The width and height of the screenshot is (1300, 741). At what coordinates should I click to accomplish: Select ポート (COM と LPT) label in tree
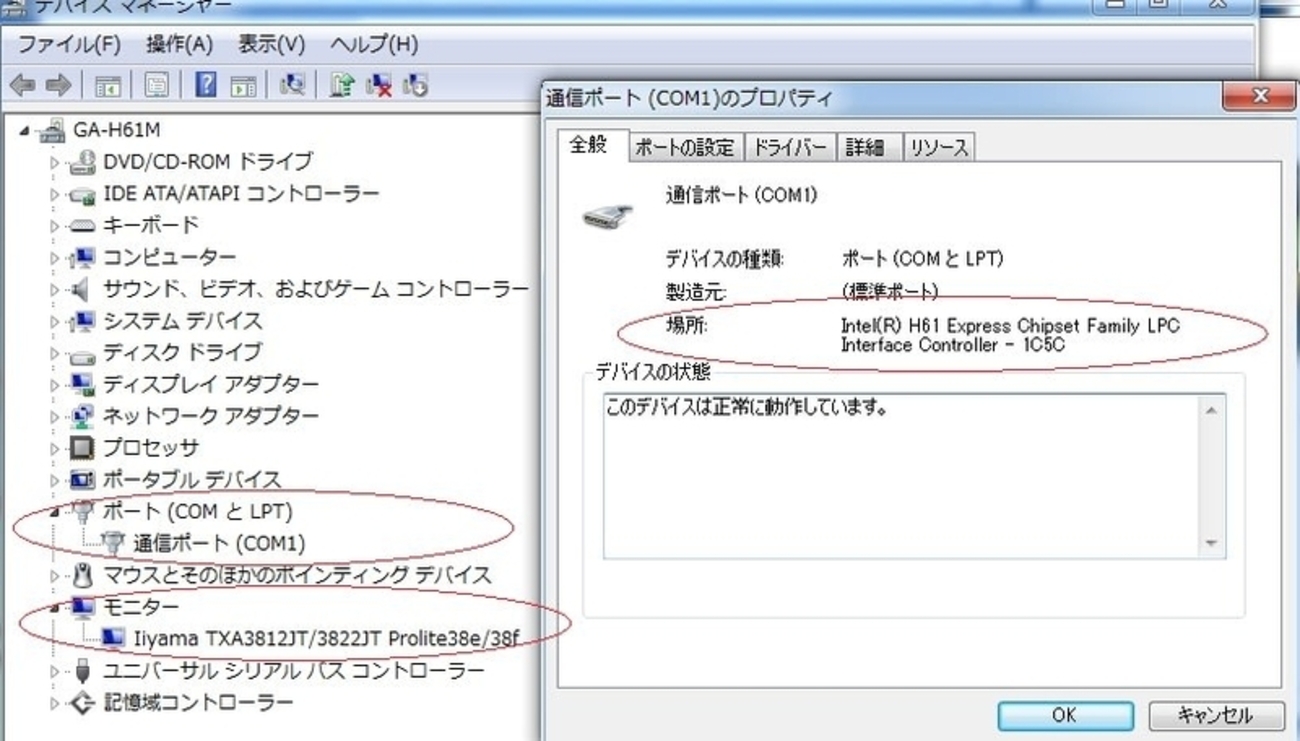coord(198,512)
